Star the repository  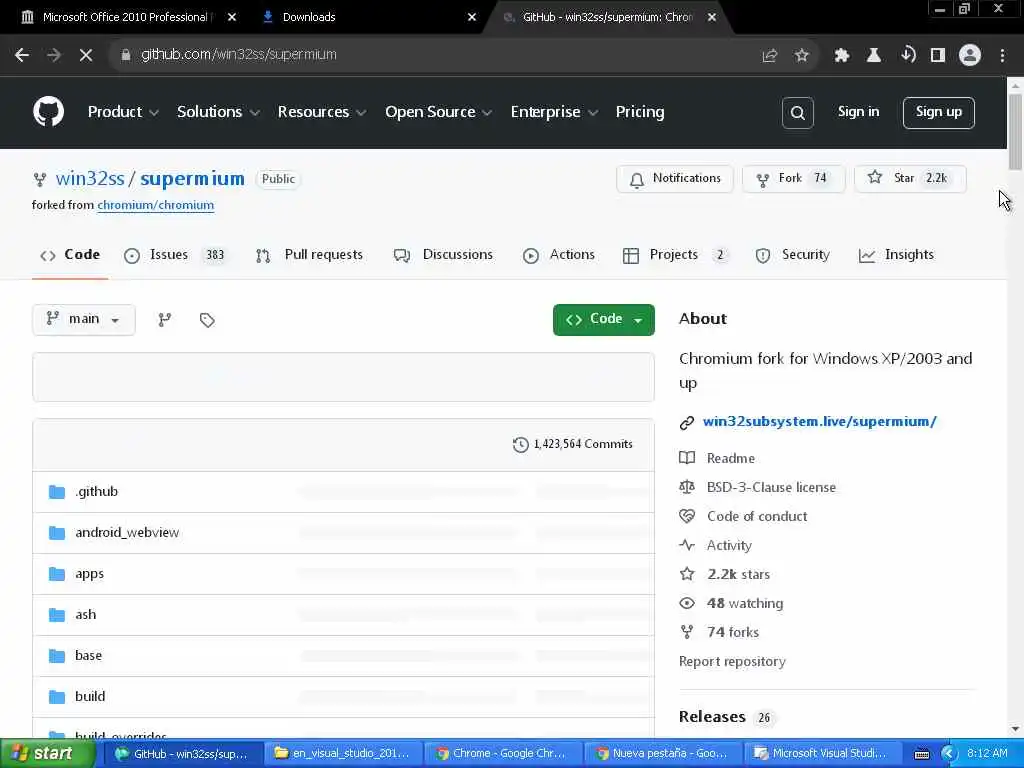(x=910, y=179)
